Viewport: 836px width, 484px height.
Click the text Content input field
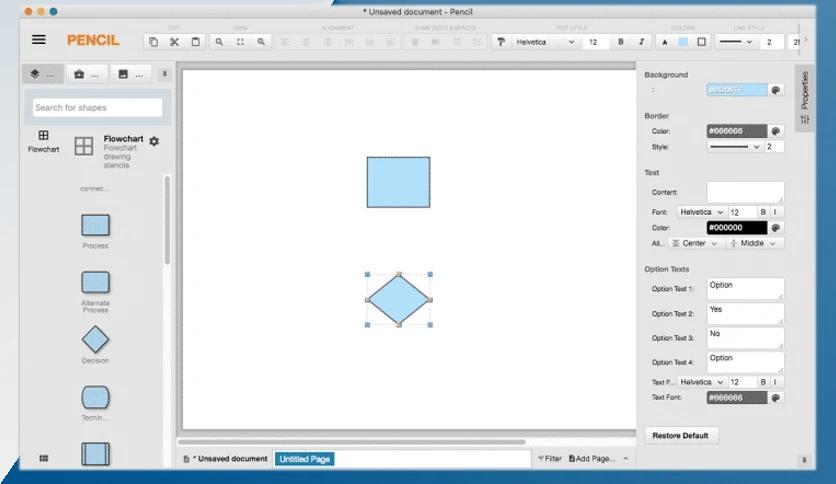(x=745, y=192)
